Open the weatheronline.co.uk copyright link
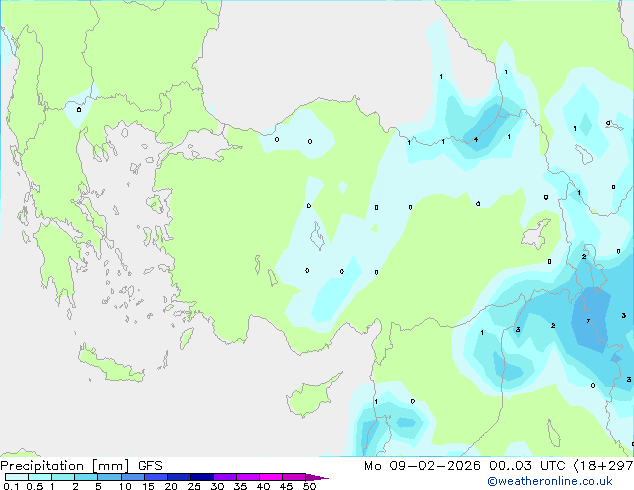 click(x=550, y=481)
